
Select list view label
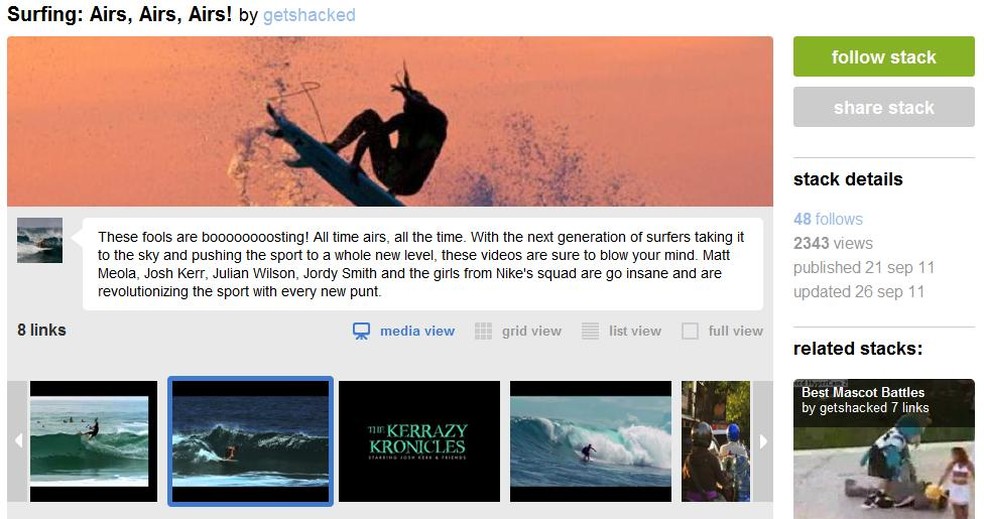coord(635,331)
